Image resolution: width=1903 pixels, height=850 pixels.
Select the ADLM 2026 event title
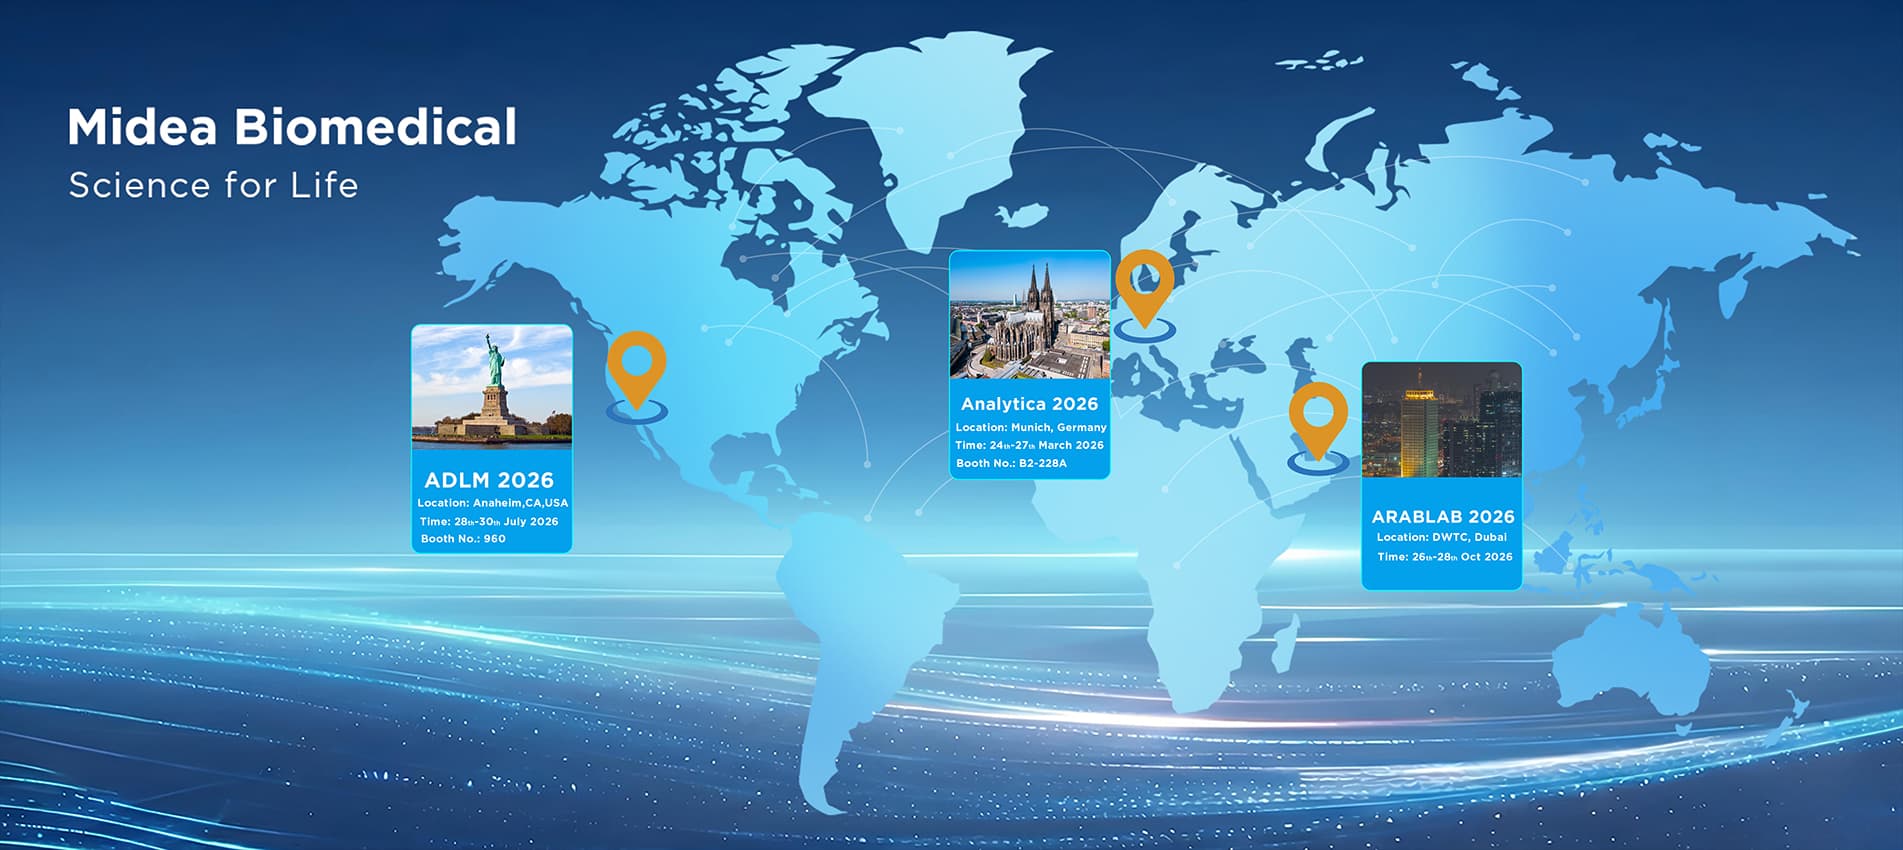pyautogui.click(x=489, y=480)
